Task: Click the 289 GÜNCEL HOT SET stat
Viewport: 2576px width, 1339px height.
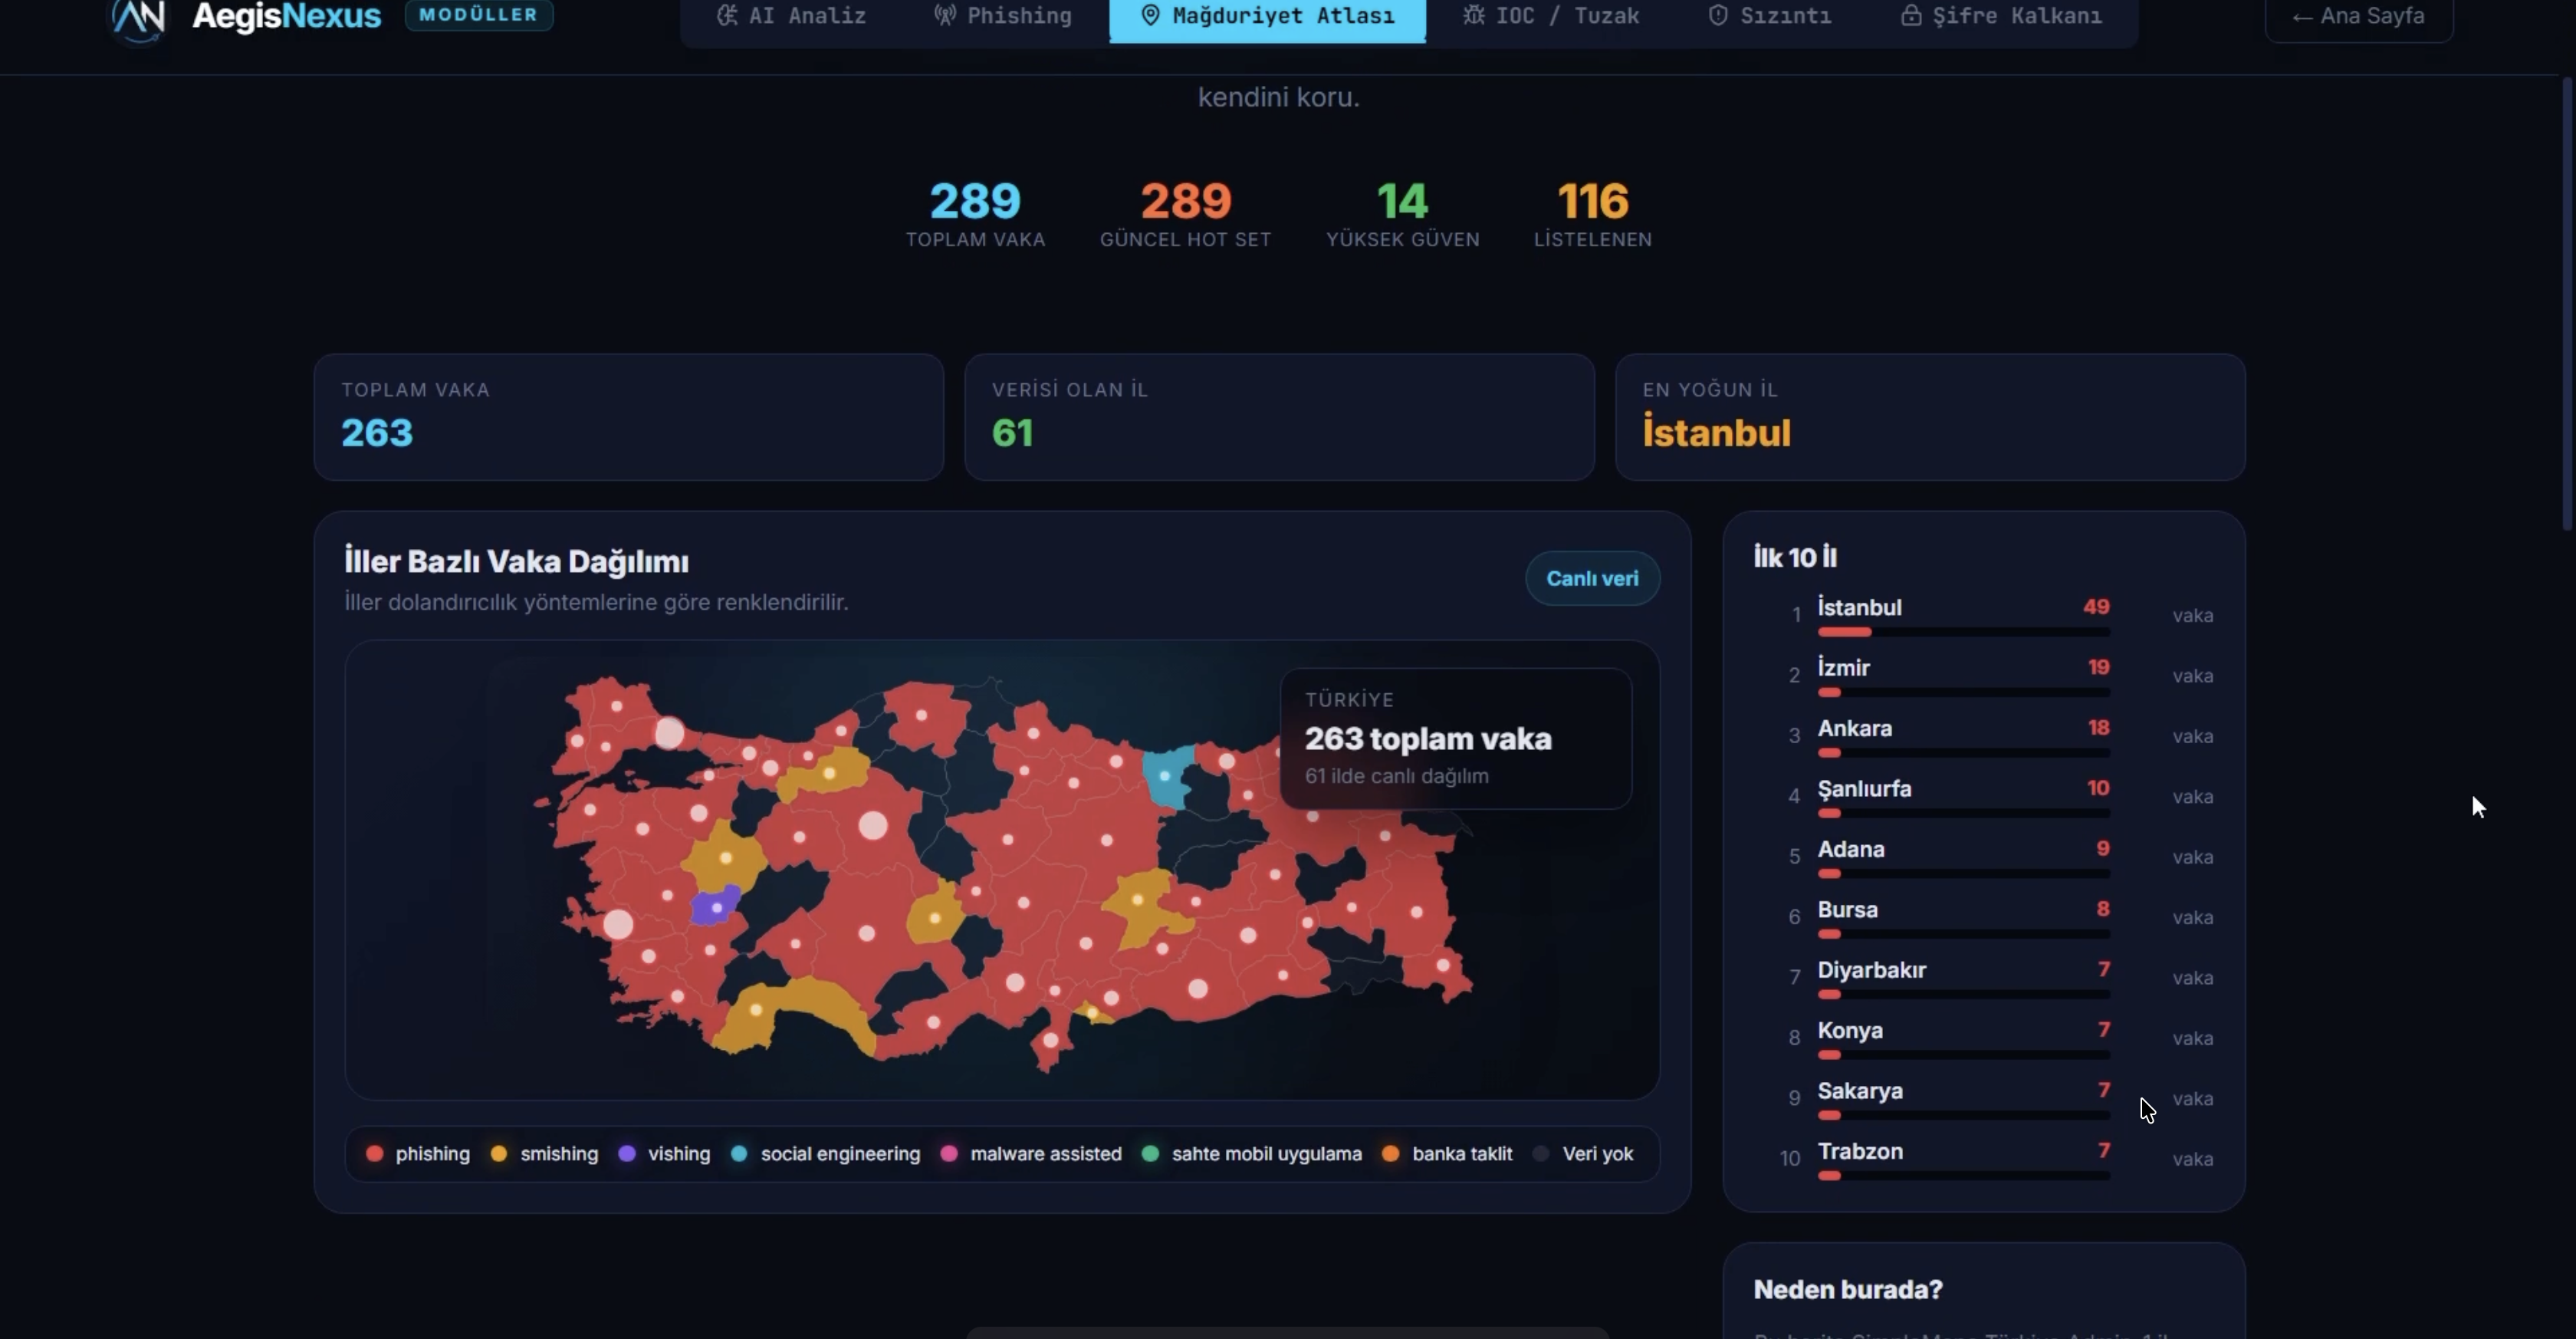Action: coord(1185,214)
